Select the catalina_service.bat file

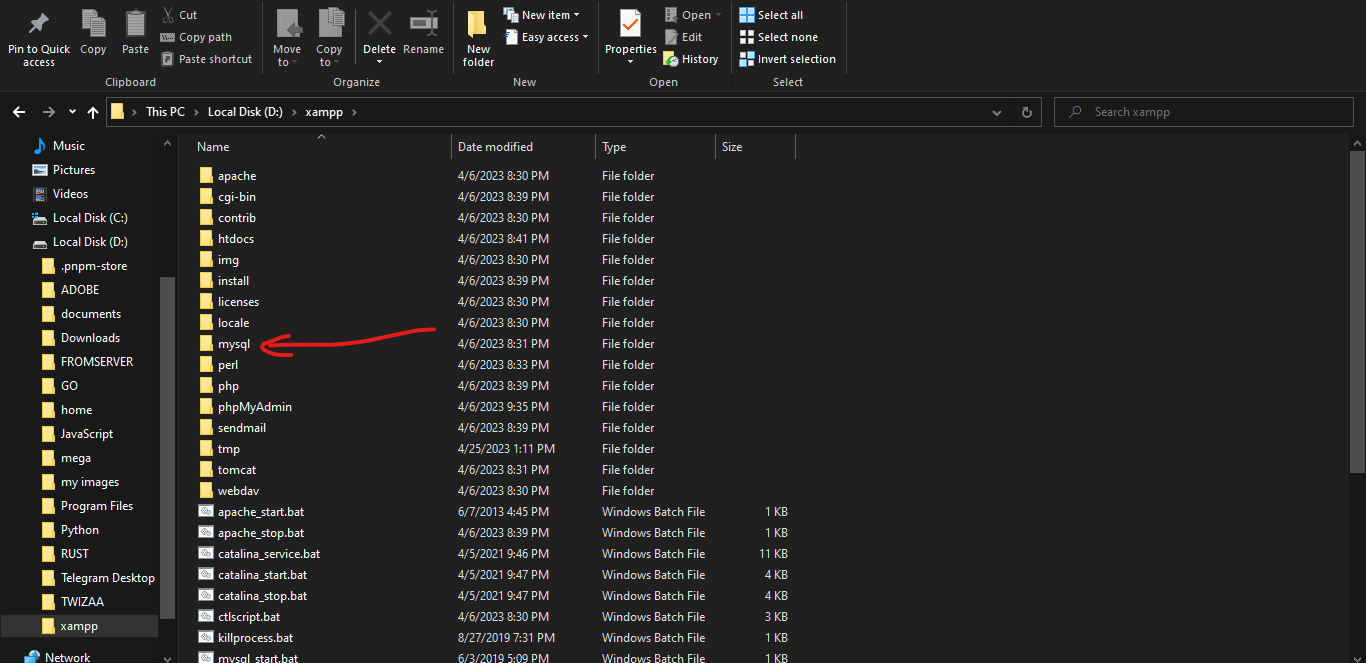click(x=269, y=554)
